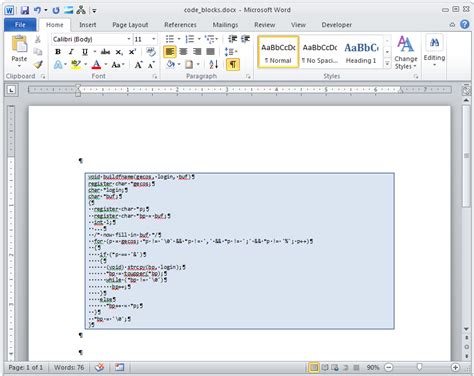Click the proofing errors icon in status bar

pos(100,367)
